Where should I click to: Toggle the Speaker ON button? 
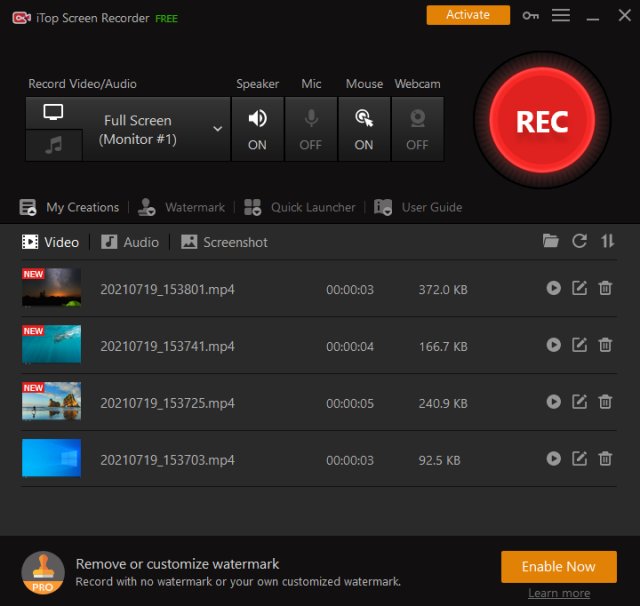258,129
